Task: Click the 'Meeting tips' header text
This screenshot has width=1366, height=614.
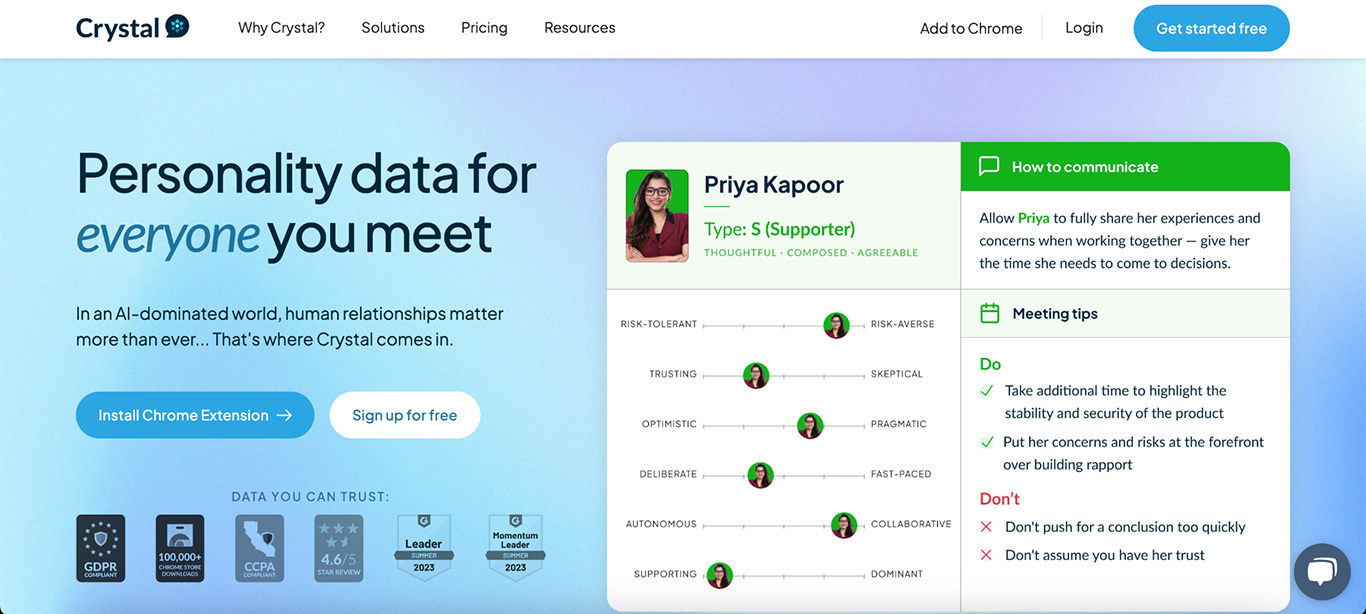Action: pos(1055,313)
